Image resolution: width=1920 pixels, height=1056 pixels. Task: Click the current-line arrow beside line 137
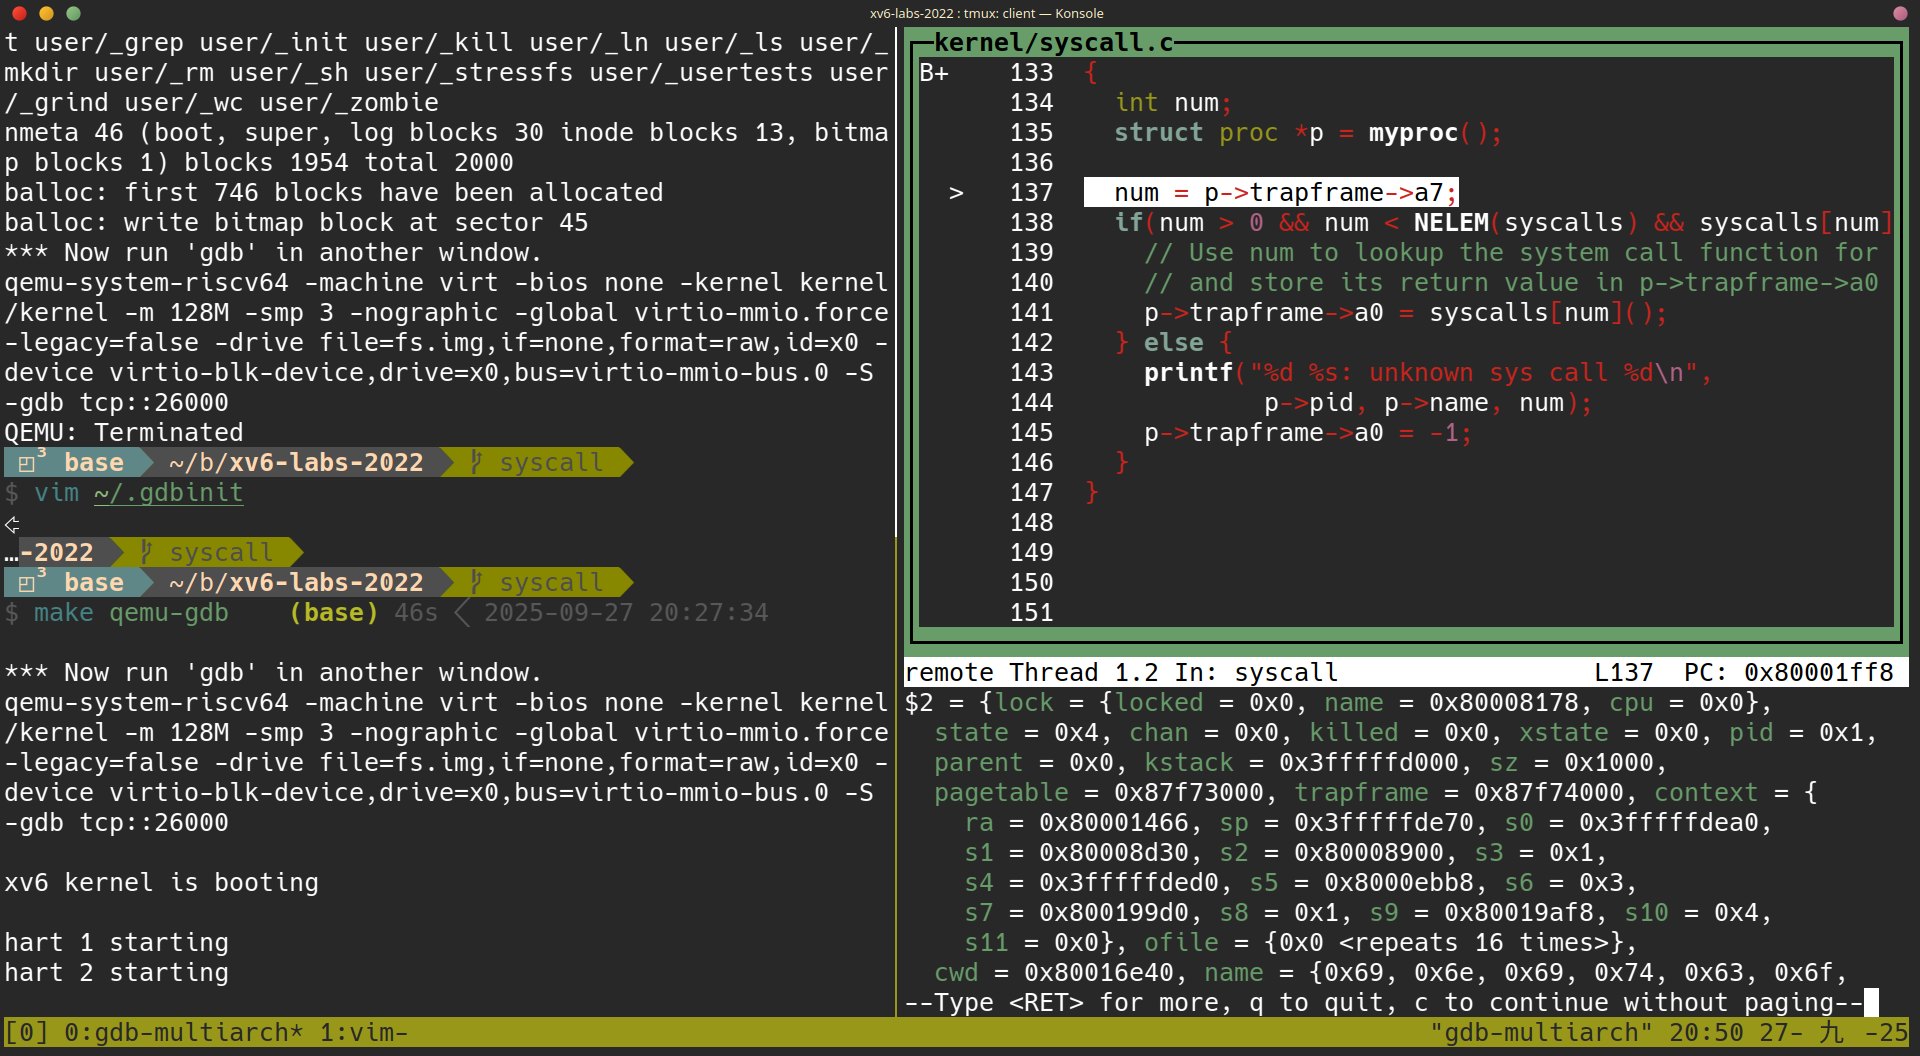coord(956,193)
